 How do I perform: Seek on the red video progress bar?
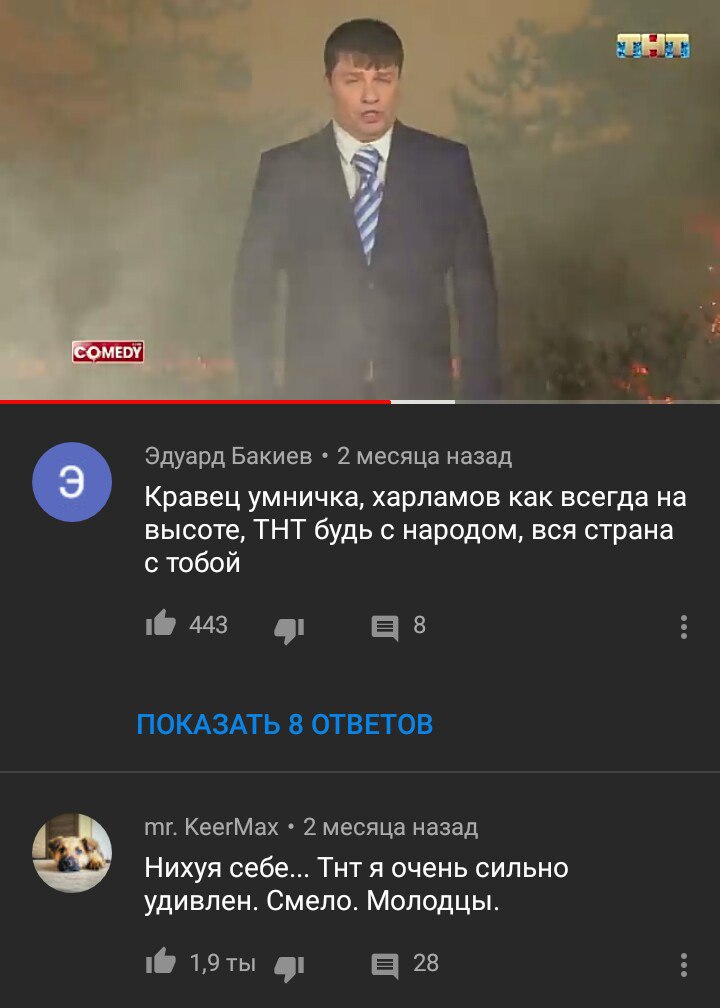(x=195, y=402)
